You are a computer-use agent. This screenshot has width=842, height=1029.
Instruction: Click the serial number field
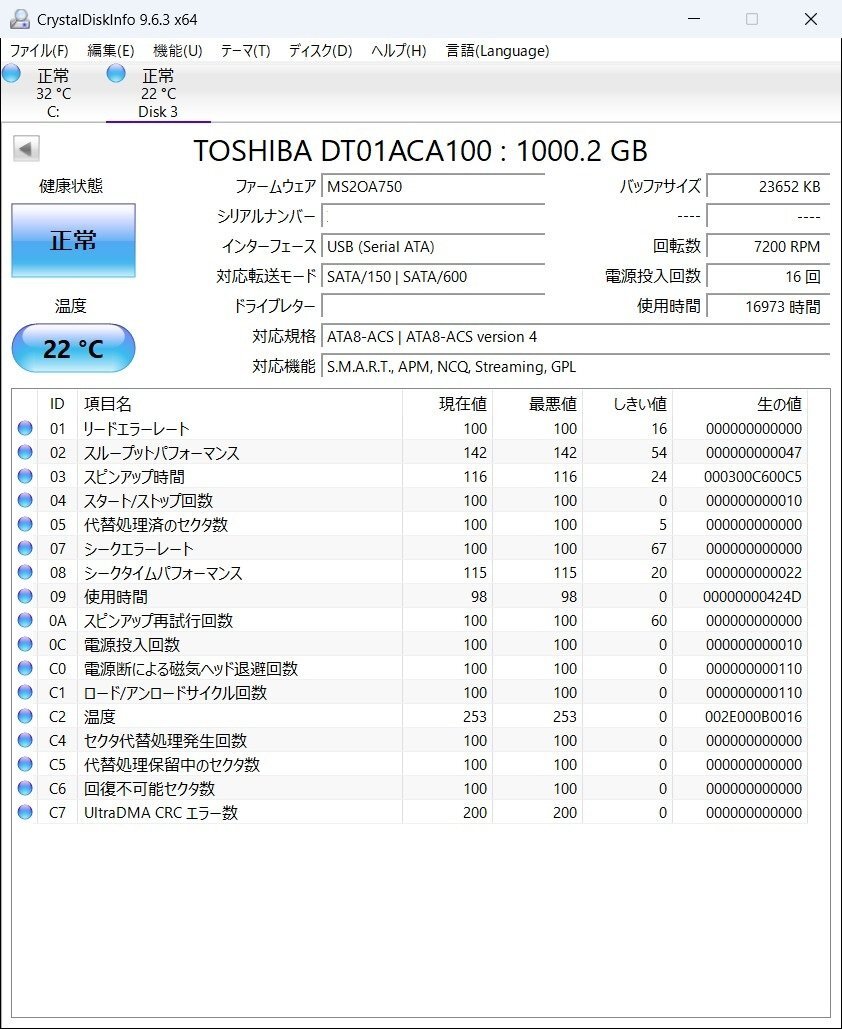point(433,217)
